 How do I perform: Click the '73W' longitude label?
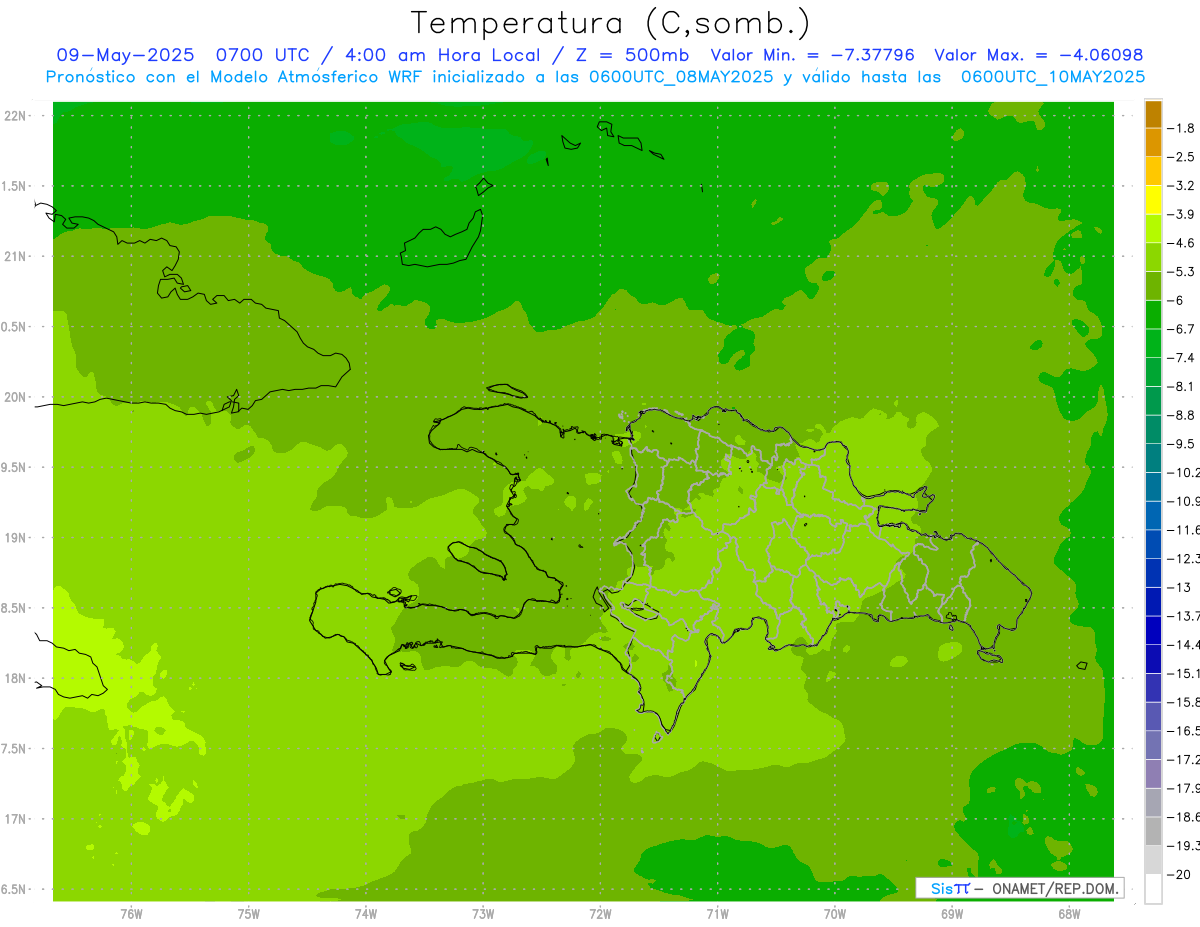[483, 914]
